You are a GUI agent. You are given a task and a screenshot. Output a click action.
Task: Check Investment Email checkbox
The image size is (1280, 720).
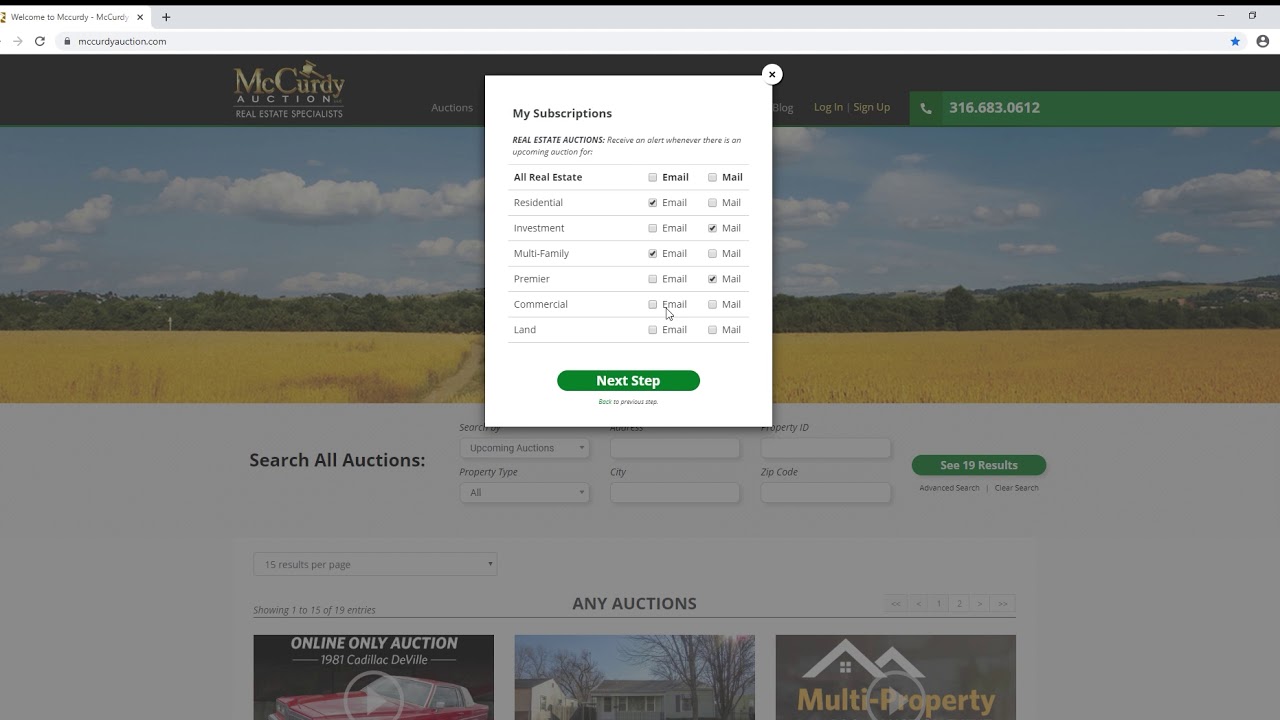653,228
